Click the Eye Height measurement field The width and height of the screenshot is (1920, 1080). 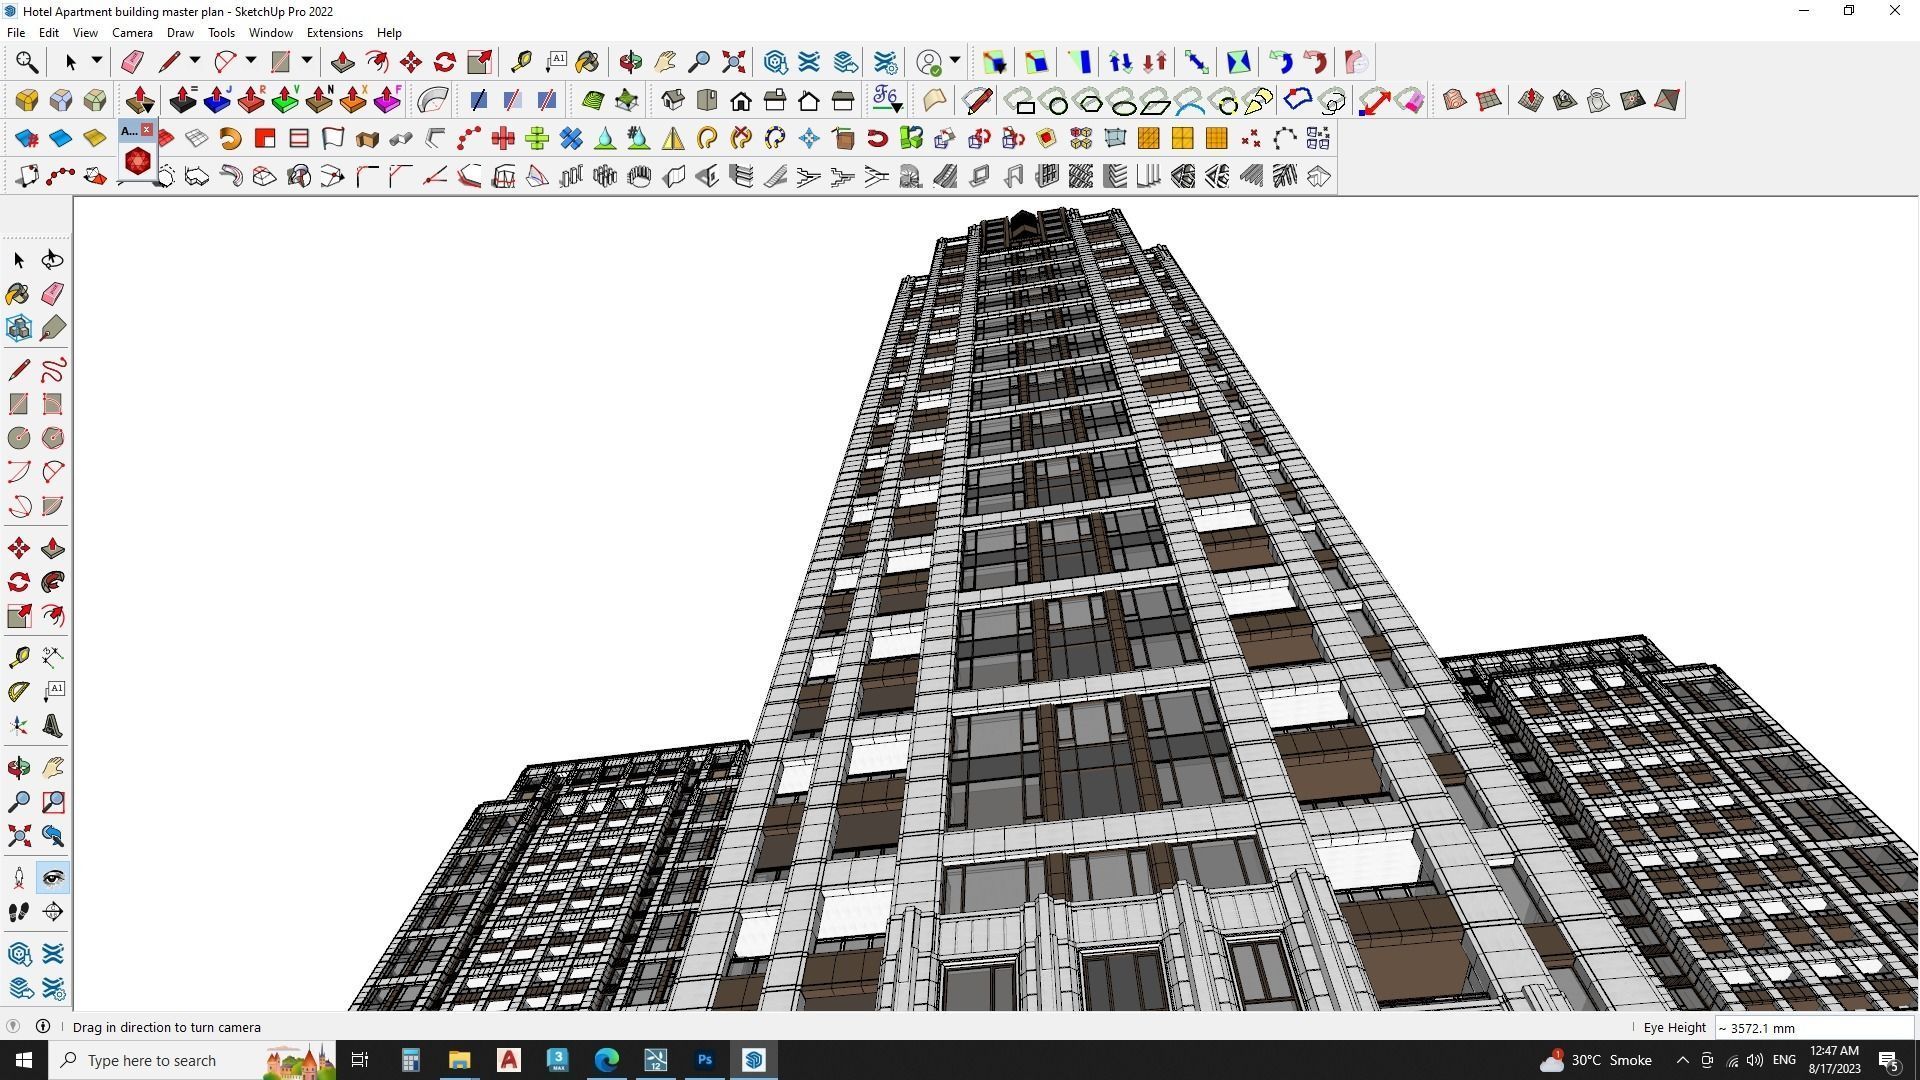(1814, 1027)
